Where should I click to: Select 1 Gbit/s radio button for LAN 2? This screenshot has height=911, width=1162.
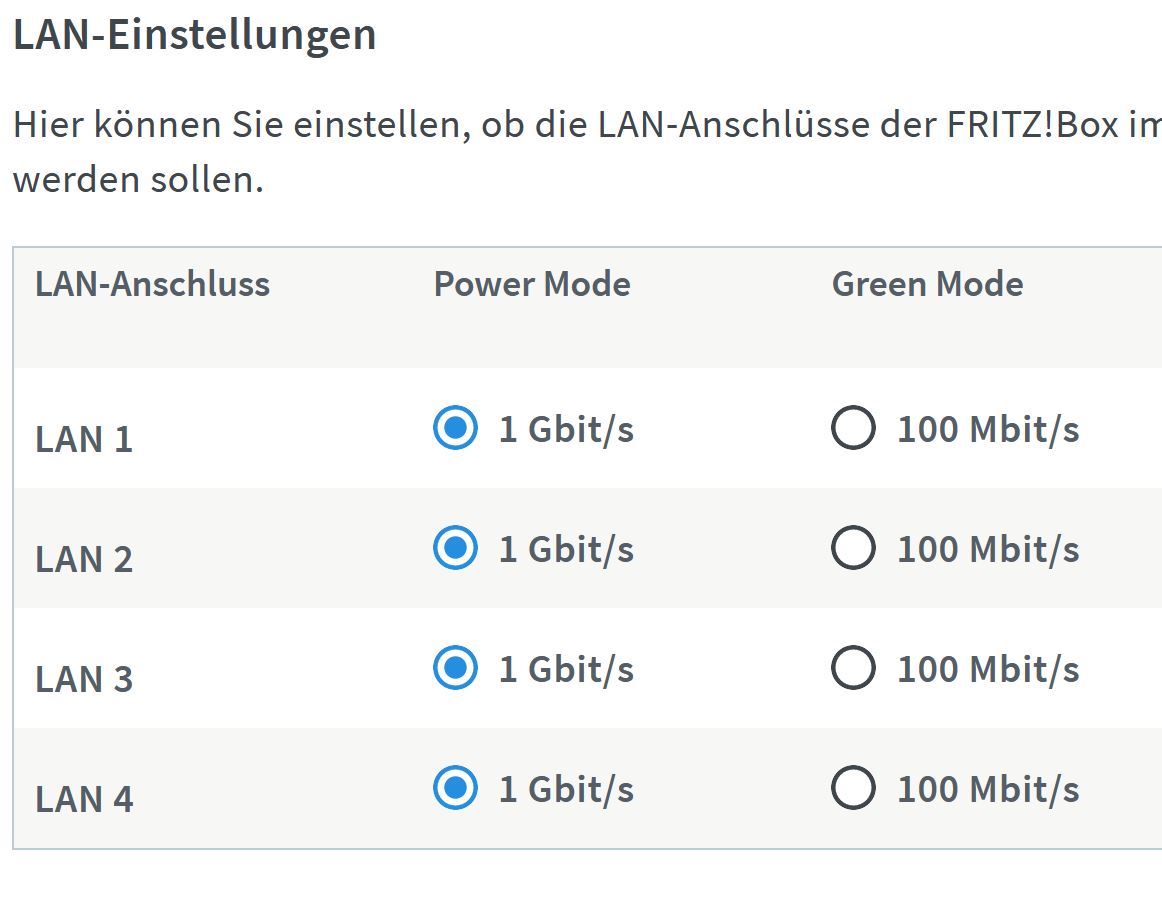[x=455, y=548]
